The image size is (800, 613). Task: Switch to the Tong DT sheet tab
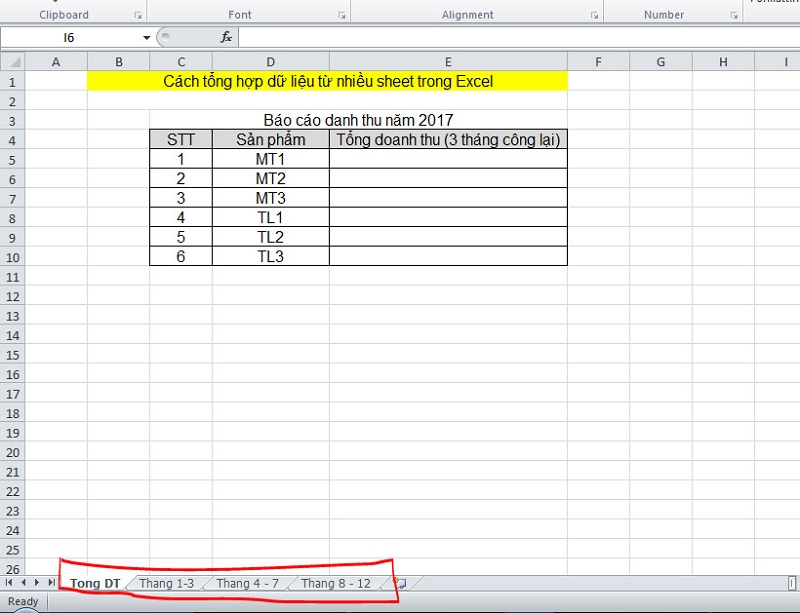click(95, 583)
